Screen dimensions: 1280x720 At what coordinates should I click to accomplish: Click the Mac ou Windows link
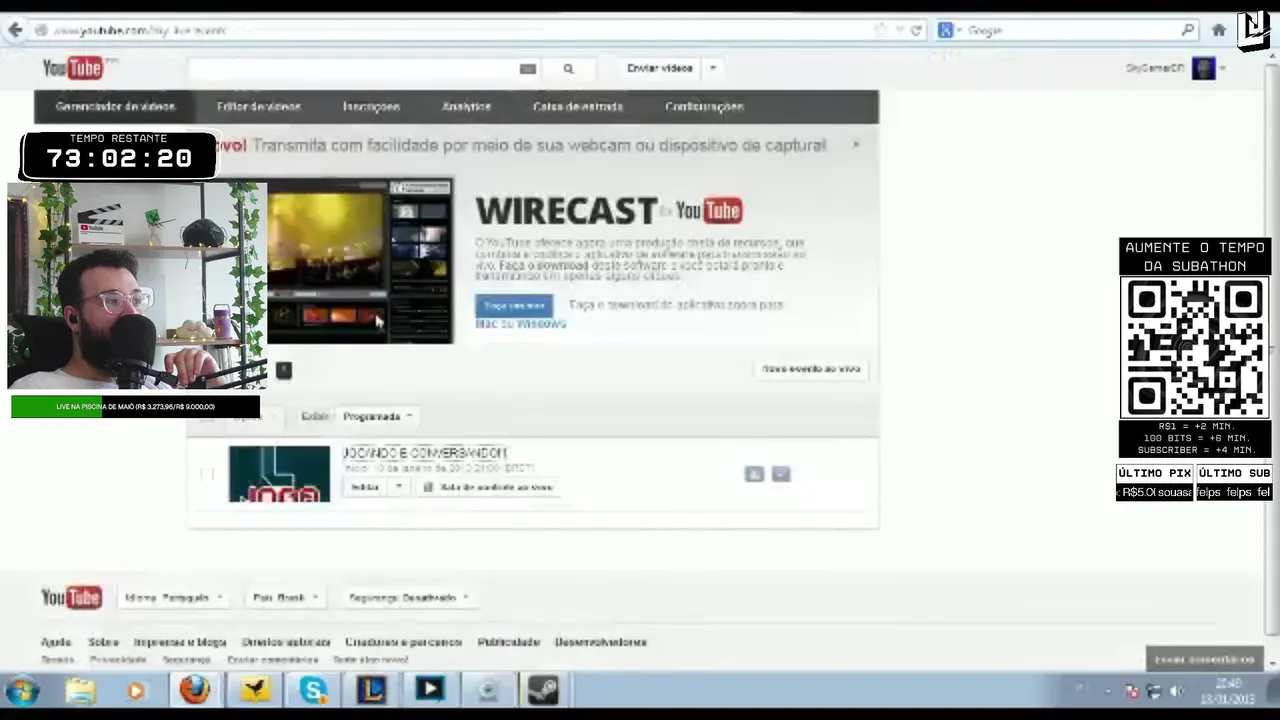pos(521,324)
